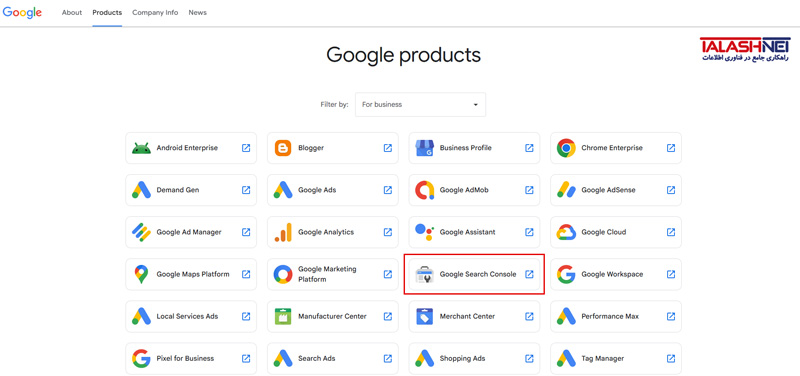Click the Google Workspace G icon
The image size is (800, 376).
click(x=566, y=274)
